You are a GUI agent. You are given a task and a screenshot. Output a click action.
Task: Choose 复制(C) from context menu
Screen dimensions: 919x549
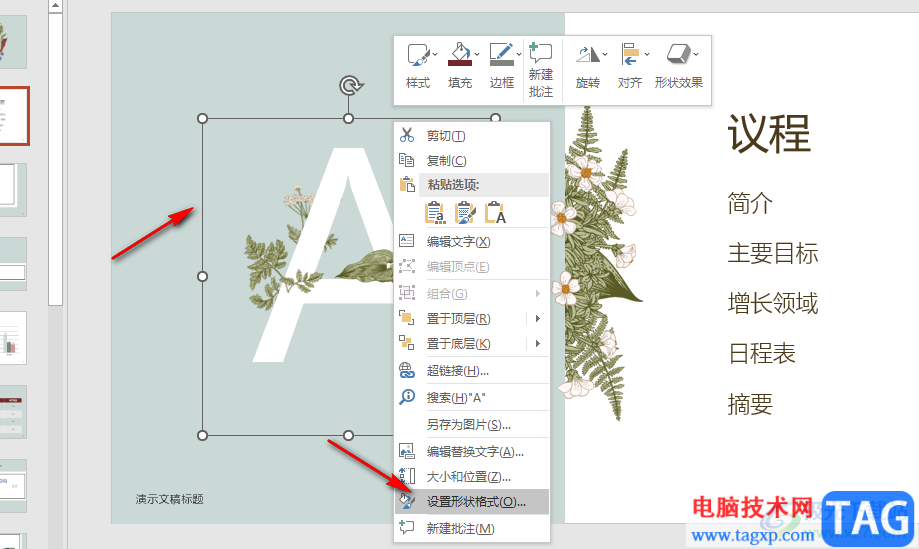pyautogui.click(x=472, y=161)
